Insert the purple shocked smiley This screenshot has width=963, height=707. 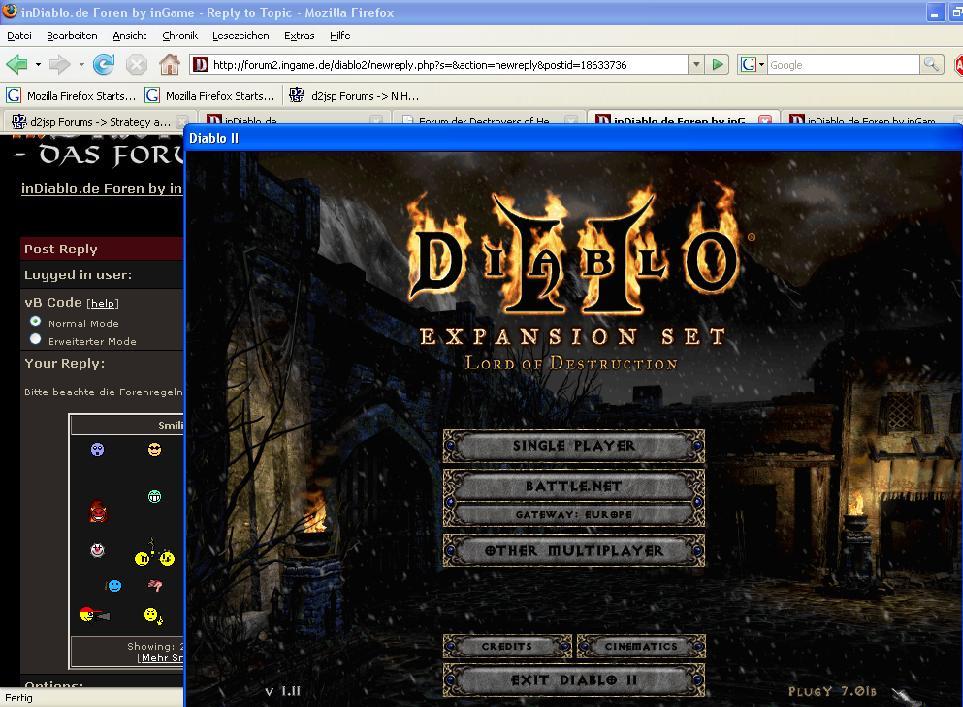pos(97,450)
